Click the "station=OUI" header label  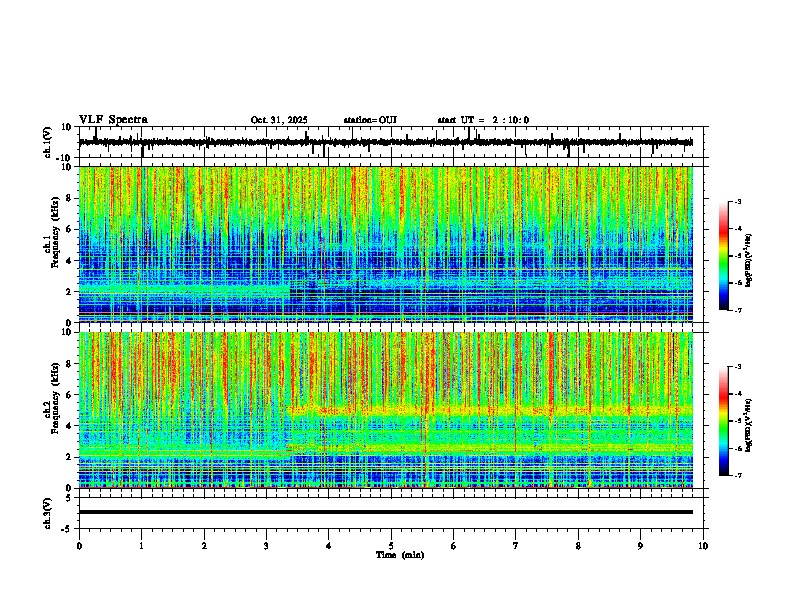pos(370,120)
